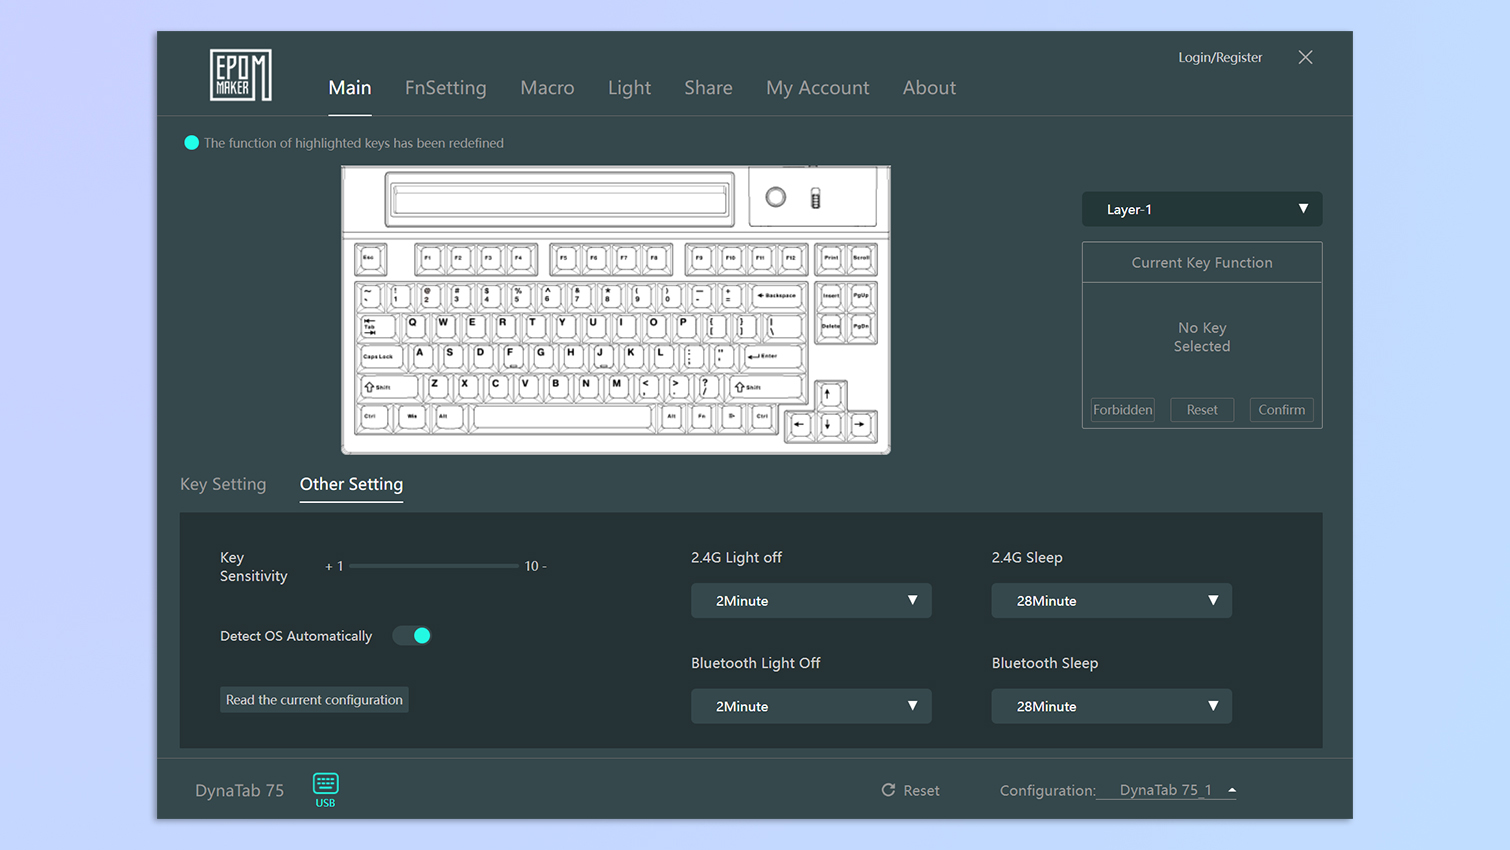Open the Key Setting tab

tap(223, 484)
